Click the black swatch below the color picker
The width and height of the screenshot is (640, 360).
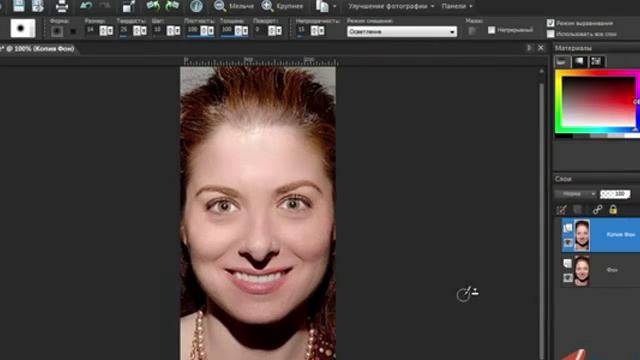pyautogui.click(x=564, y=136)
